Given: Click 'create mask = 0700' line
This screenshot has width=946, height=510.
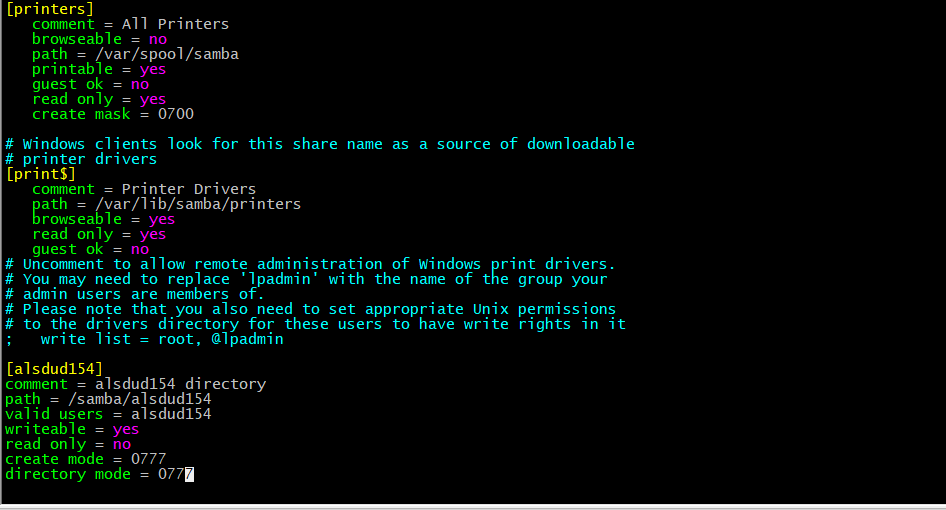Looking at the screenshot, I should point(113,114).
